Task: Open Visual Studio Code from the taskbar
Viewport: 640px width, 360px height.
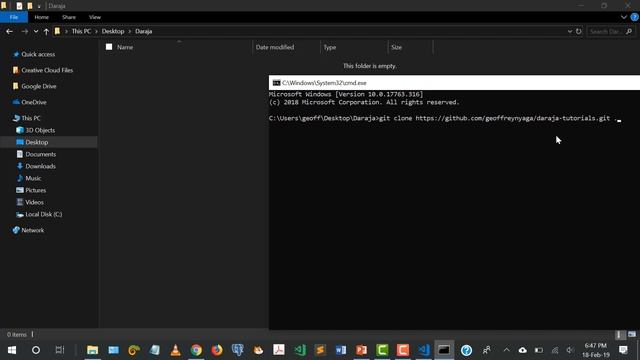Action: pyautogui.click(x=423, y=350)
